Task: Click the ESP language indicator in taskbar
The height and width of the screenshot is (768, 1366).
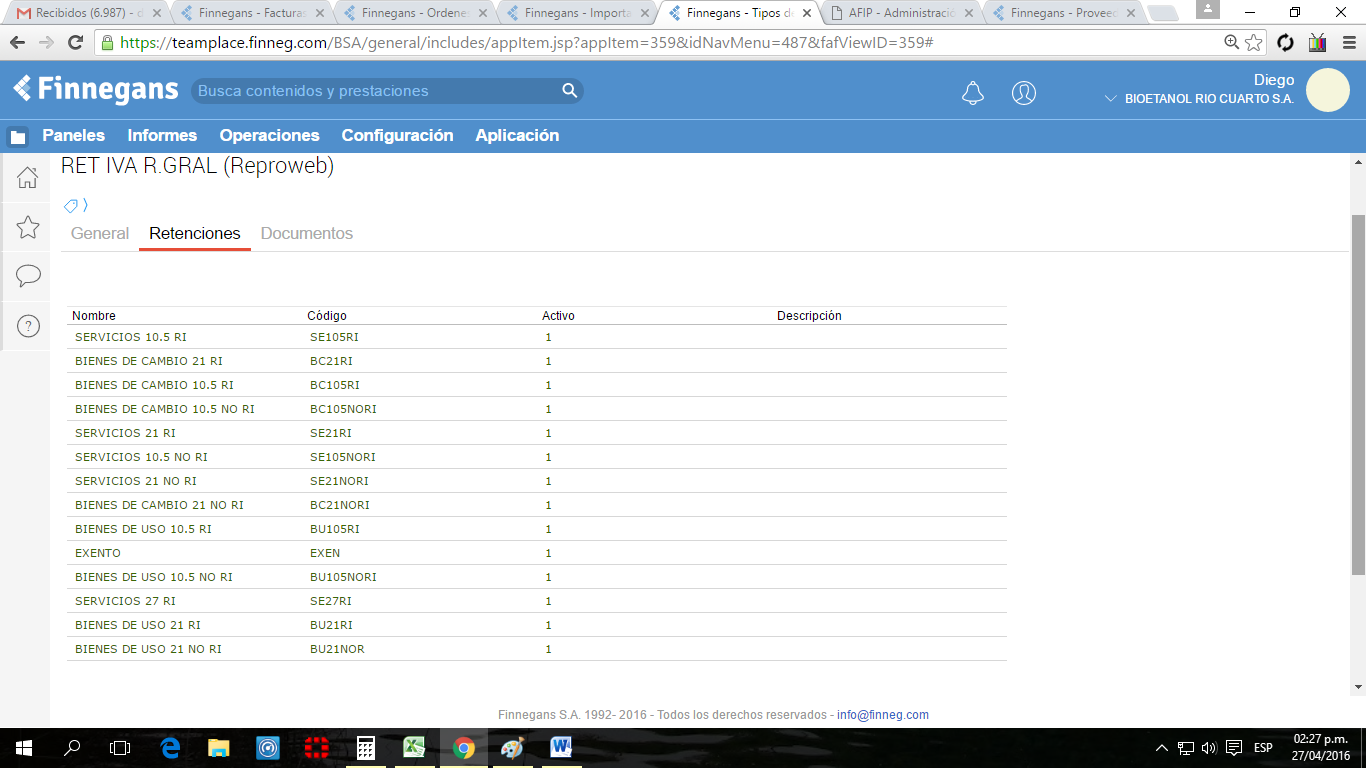Action: tap(1263, 748)
